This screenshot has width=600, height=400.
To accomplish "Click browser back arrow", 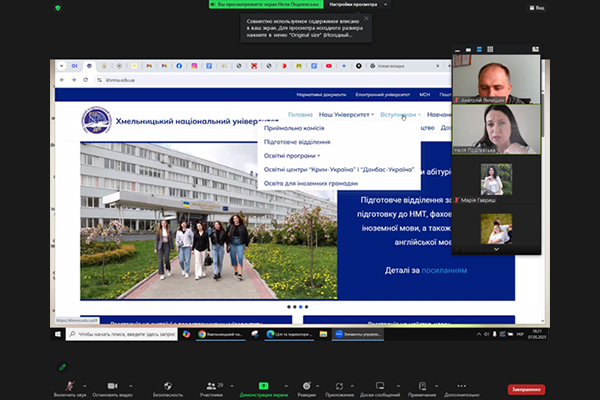I will click(x=62, y=80).
